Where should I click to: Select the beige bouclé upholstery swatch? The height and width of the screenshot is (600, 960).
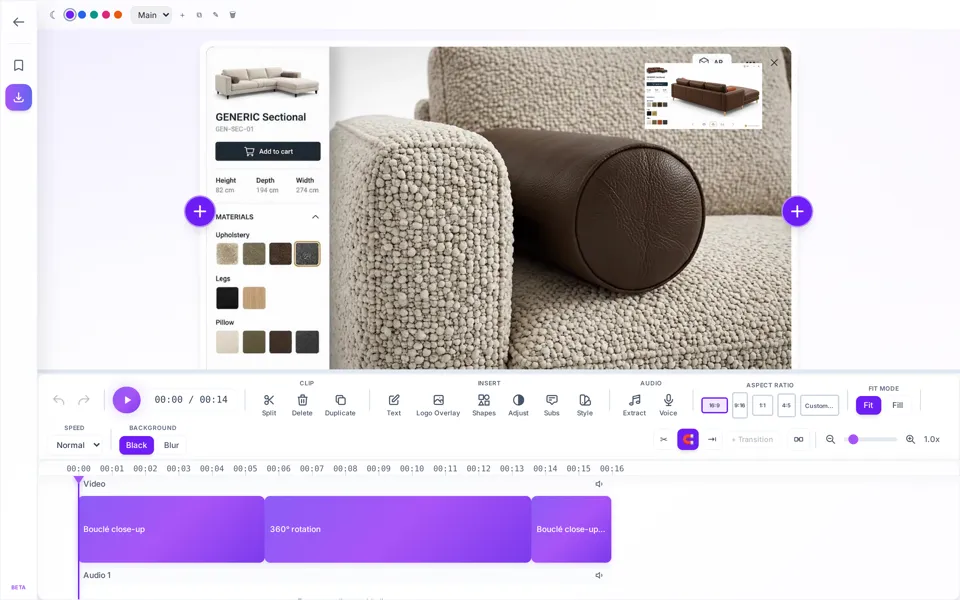(x=227, y=253)
